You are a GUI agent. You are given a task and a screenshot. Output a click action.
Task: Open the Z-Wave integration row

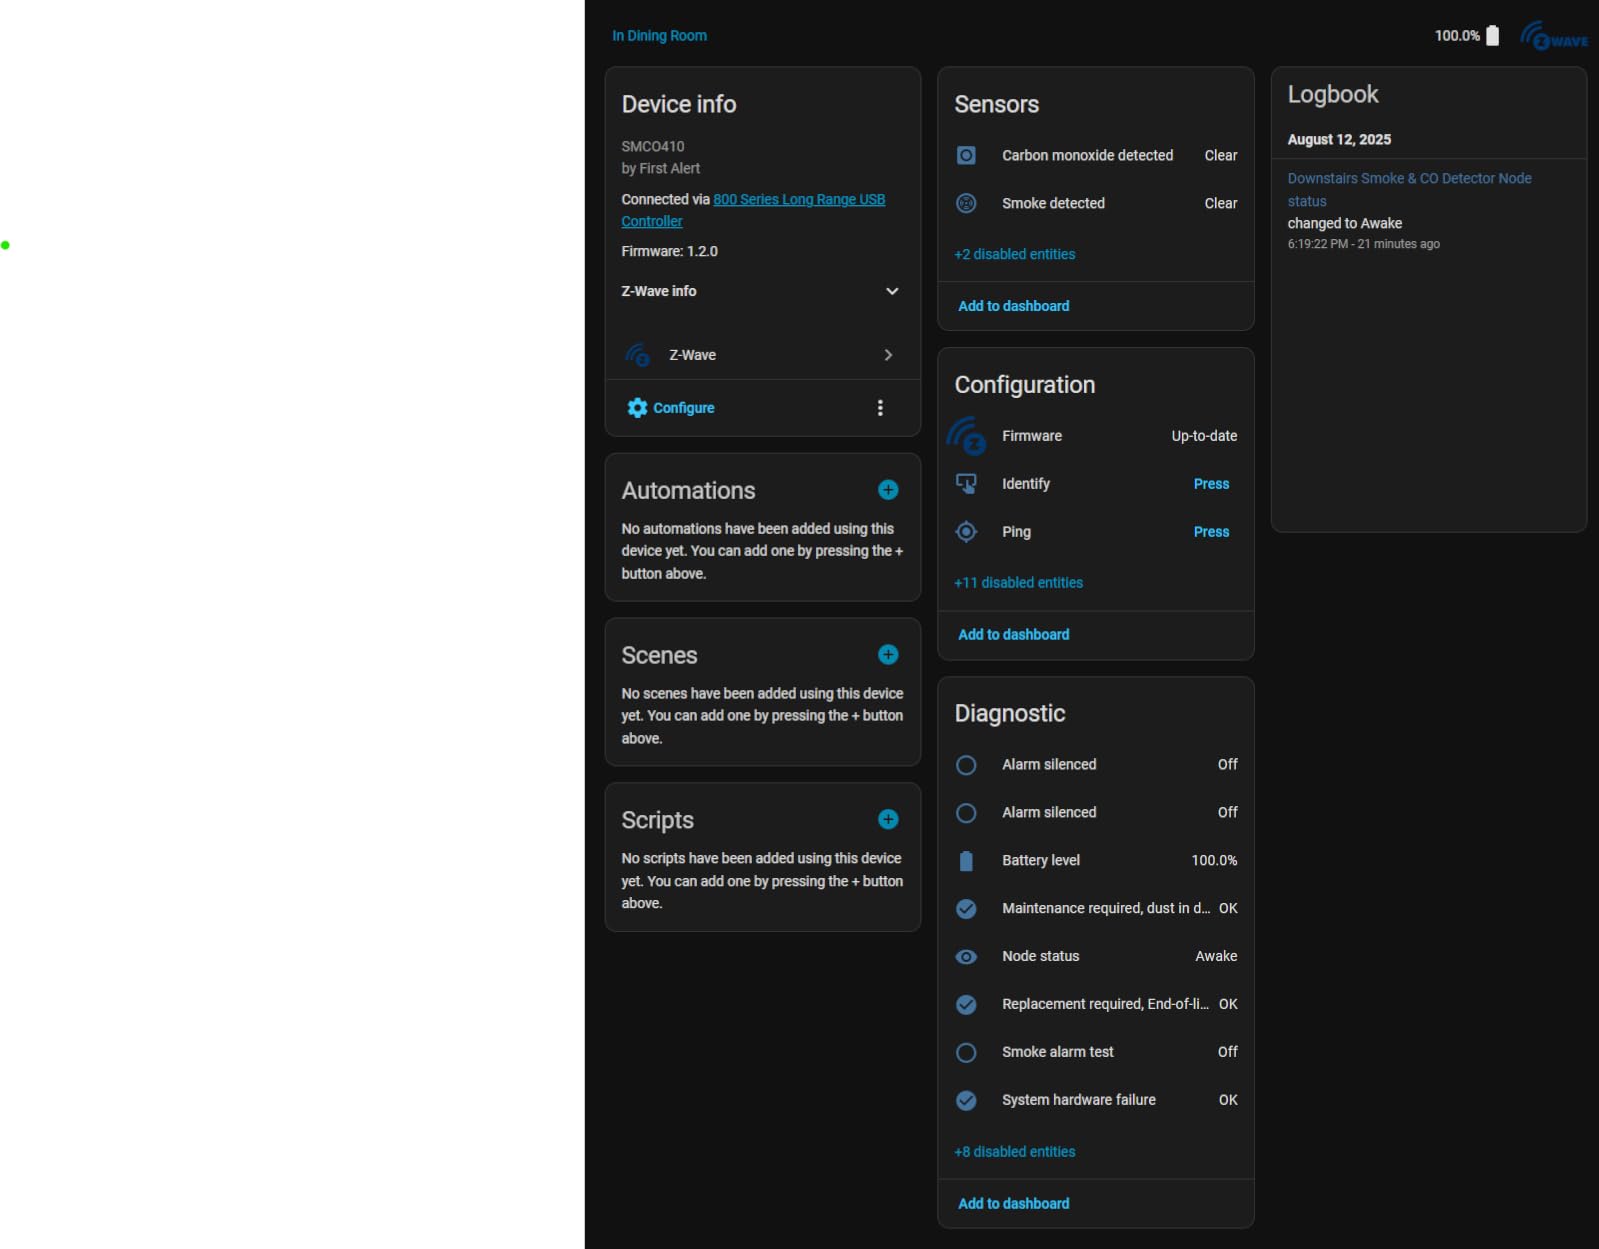click(x=762, y=355)
